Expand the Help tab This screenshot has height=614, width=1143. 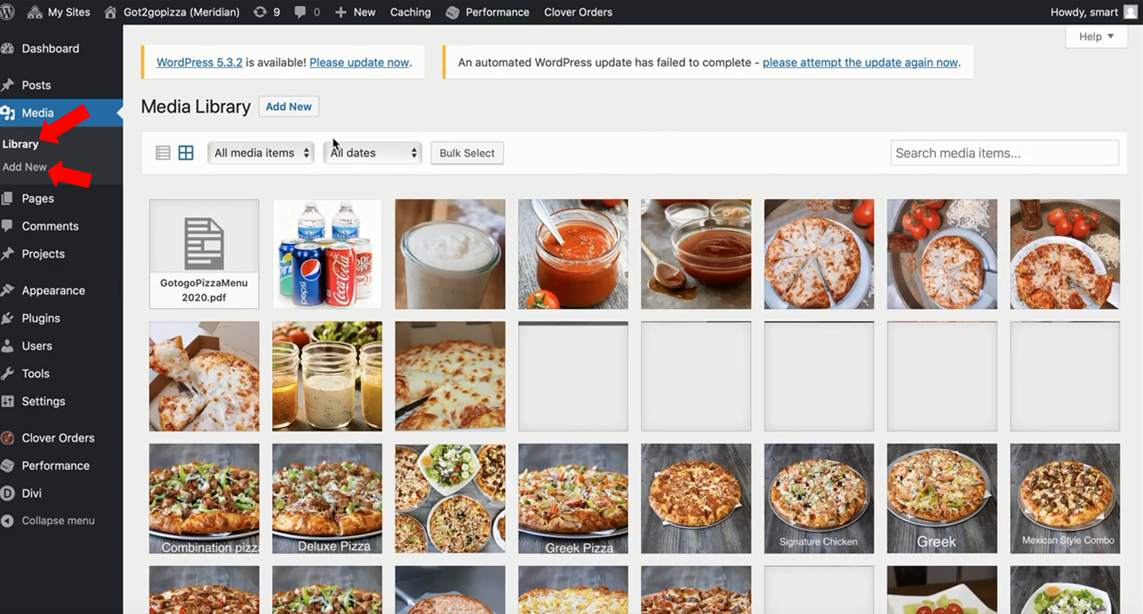coord(1096,36)
